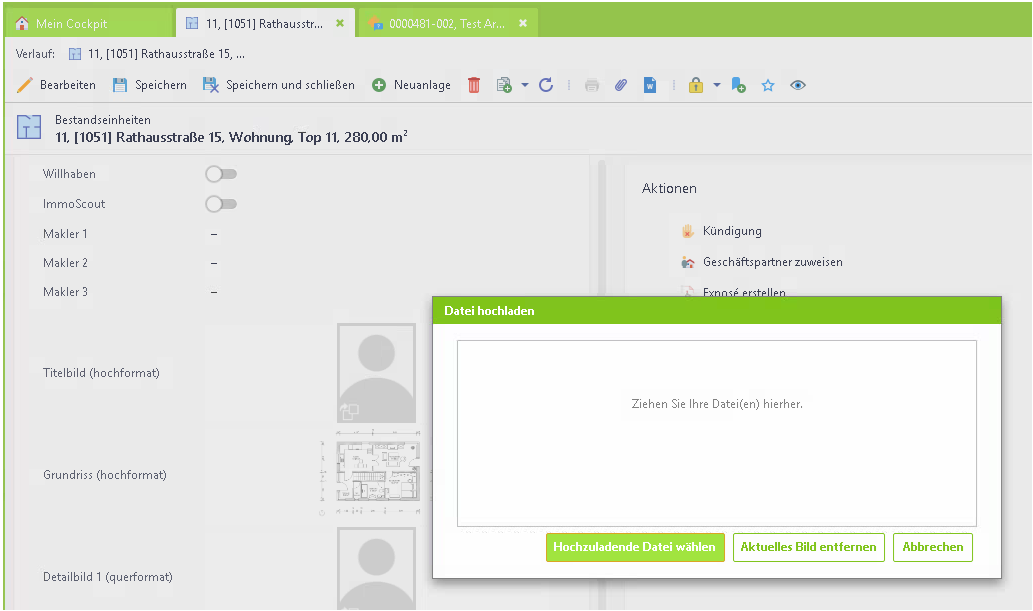This screenshot has height=611, width=1033.
Task: Toggle the Willhaben switch
Action: coord(221,174)
